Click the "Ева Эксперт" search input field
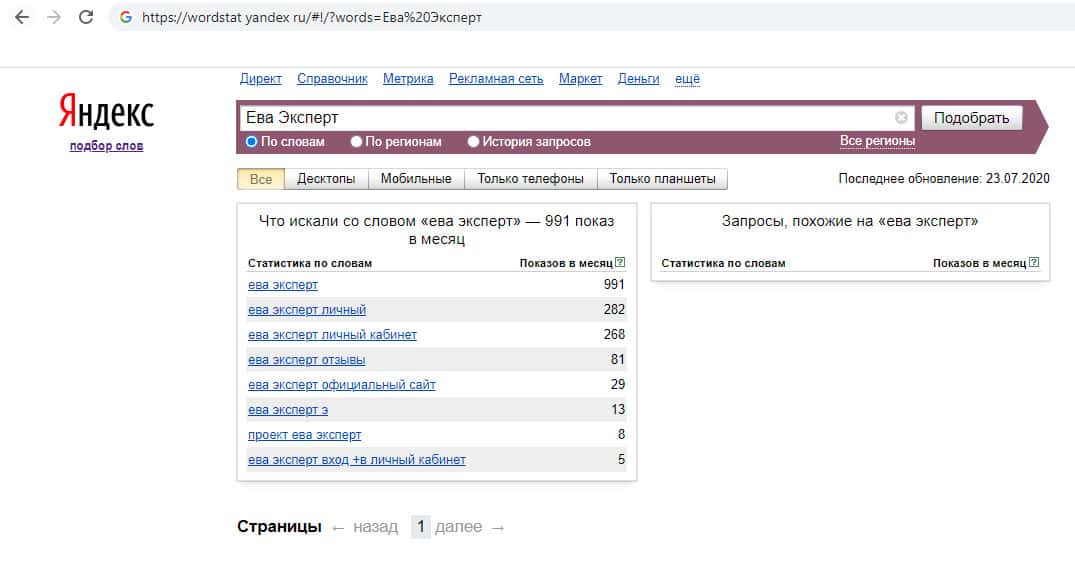Screen dimensions: 1075x568 point(560,117)
